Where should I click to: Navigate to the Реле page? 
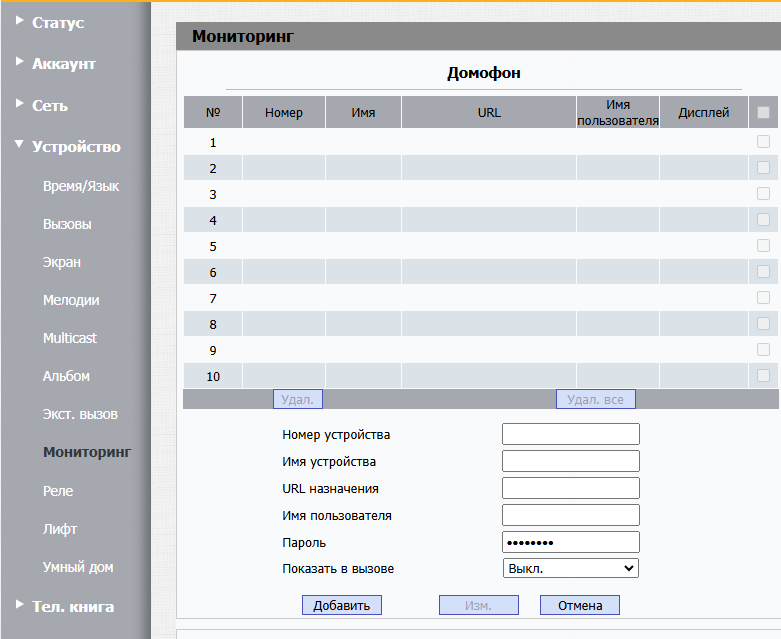58,491
